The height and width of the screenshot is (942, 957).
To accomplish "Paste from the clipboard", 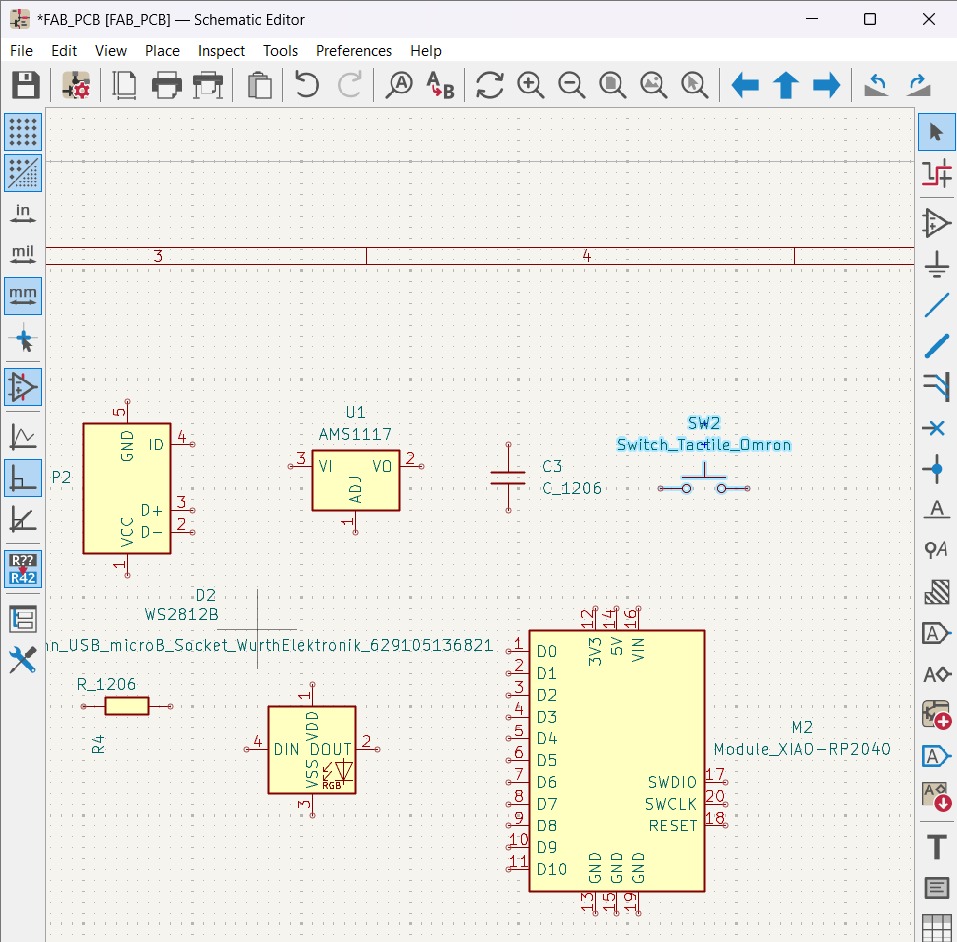I will (x=259, y=85).
